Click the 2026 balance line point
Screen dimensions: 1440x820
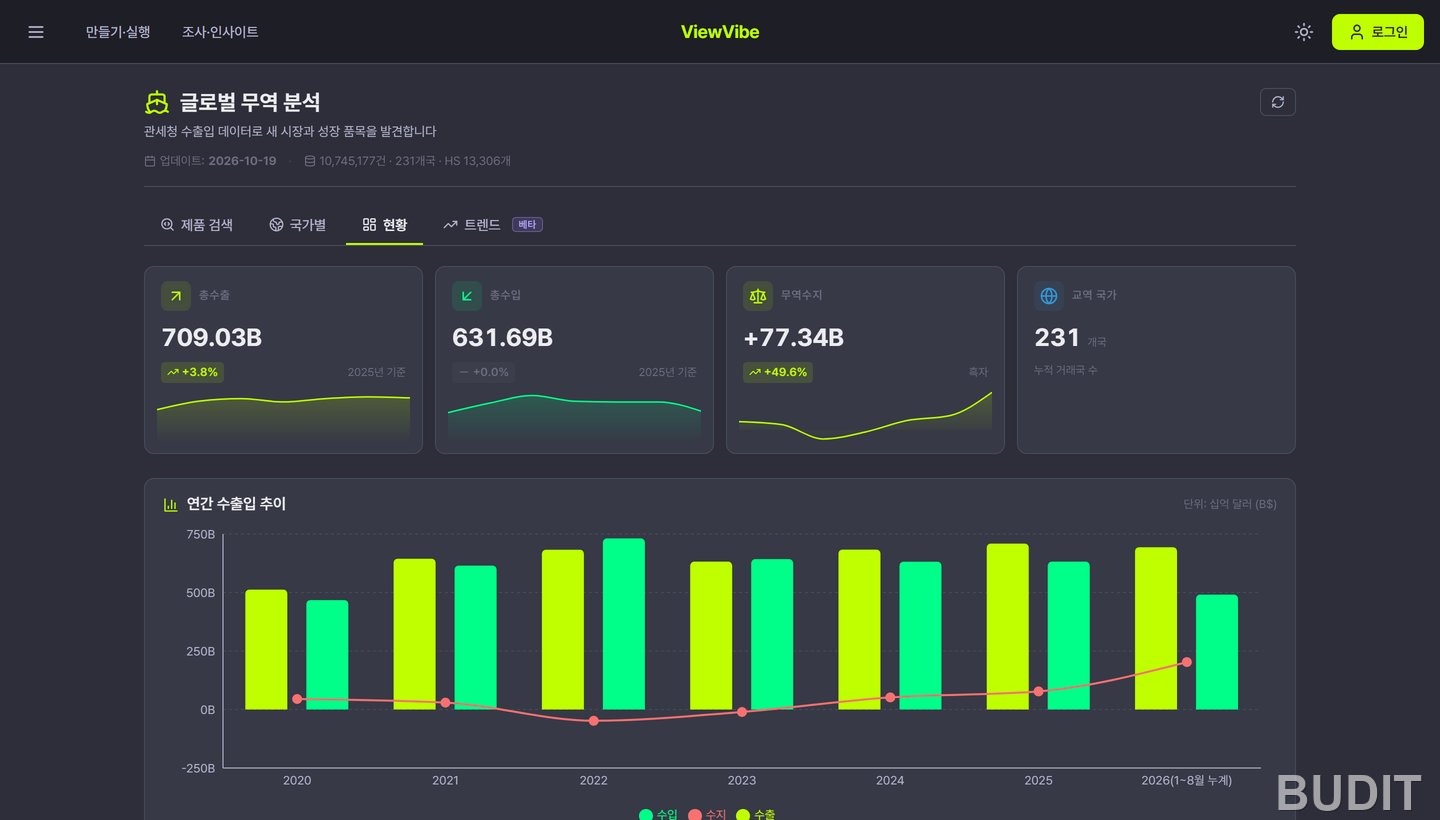1186,662
